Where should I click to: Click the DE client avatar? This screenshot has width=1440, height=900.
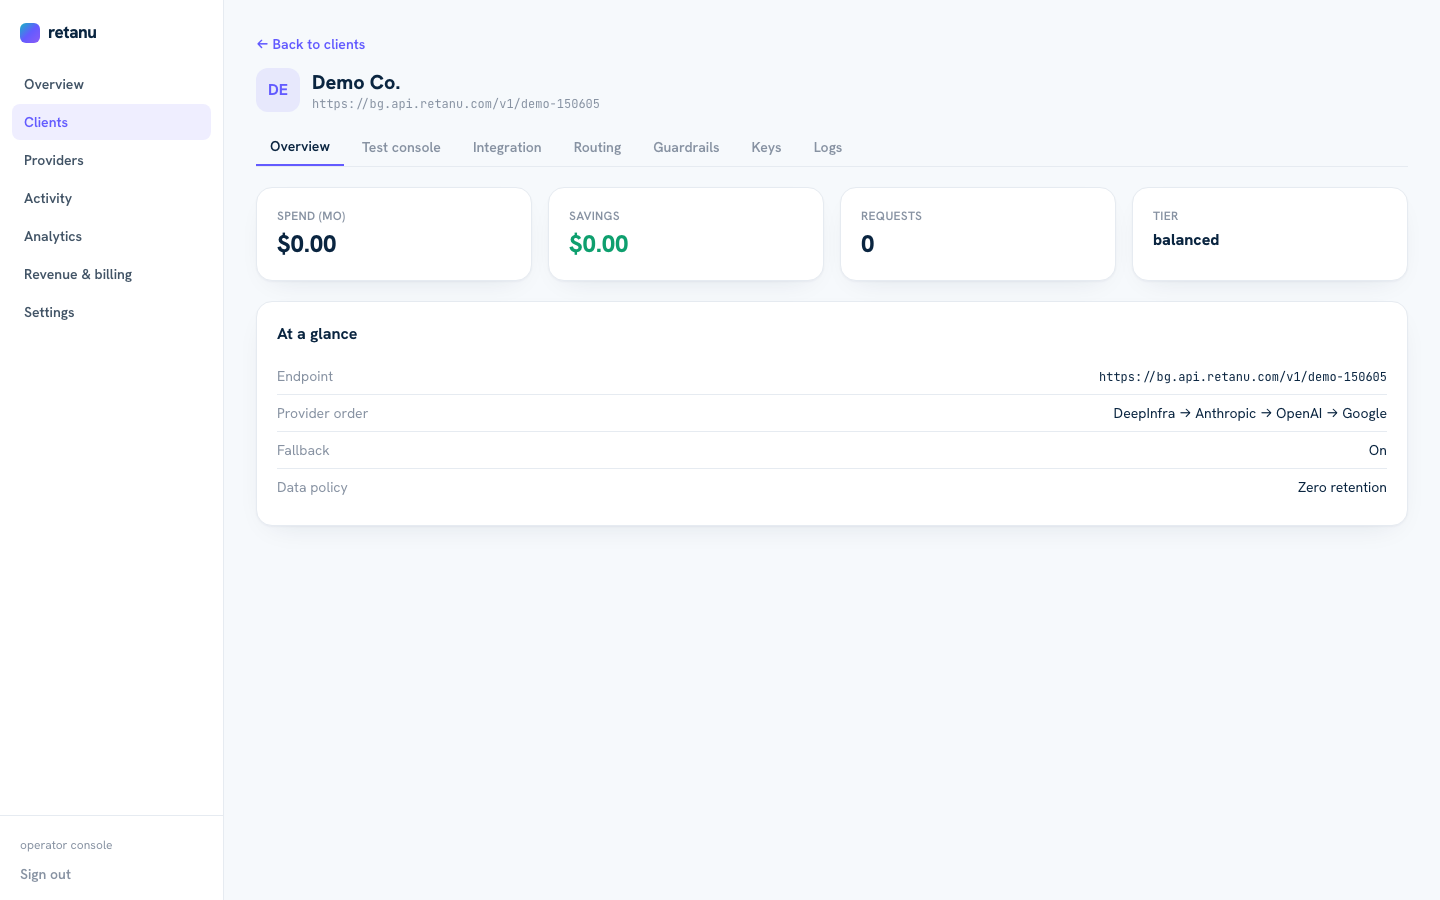pos(278,90)
